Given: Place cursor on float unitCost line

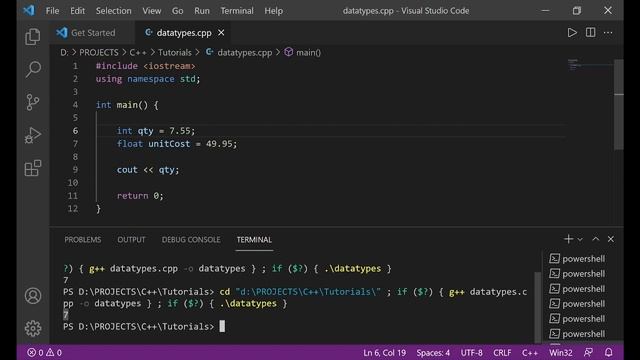Looking at the screenshot, I should [x=177, y=144].
